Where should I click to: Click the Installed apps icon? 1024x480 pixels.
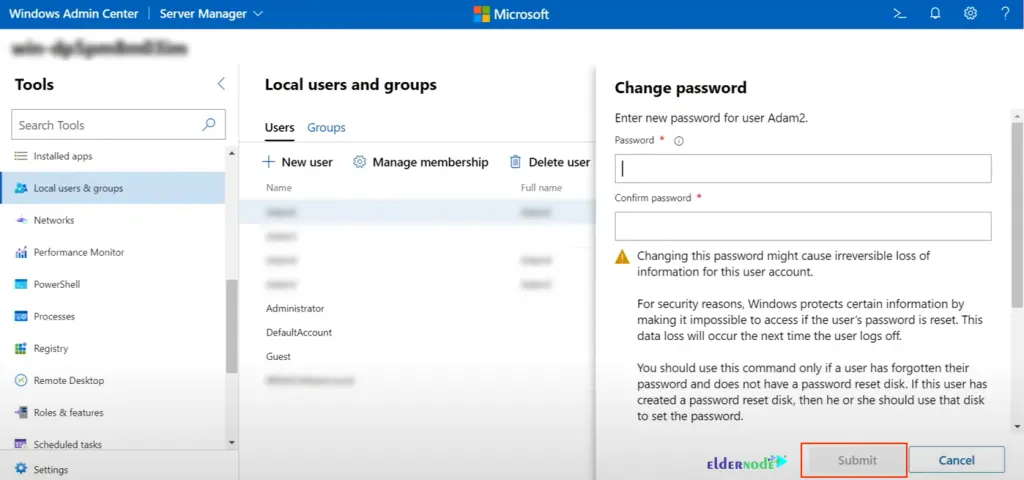point(21,156)
